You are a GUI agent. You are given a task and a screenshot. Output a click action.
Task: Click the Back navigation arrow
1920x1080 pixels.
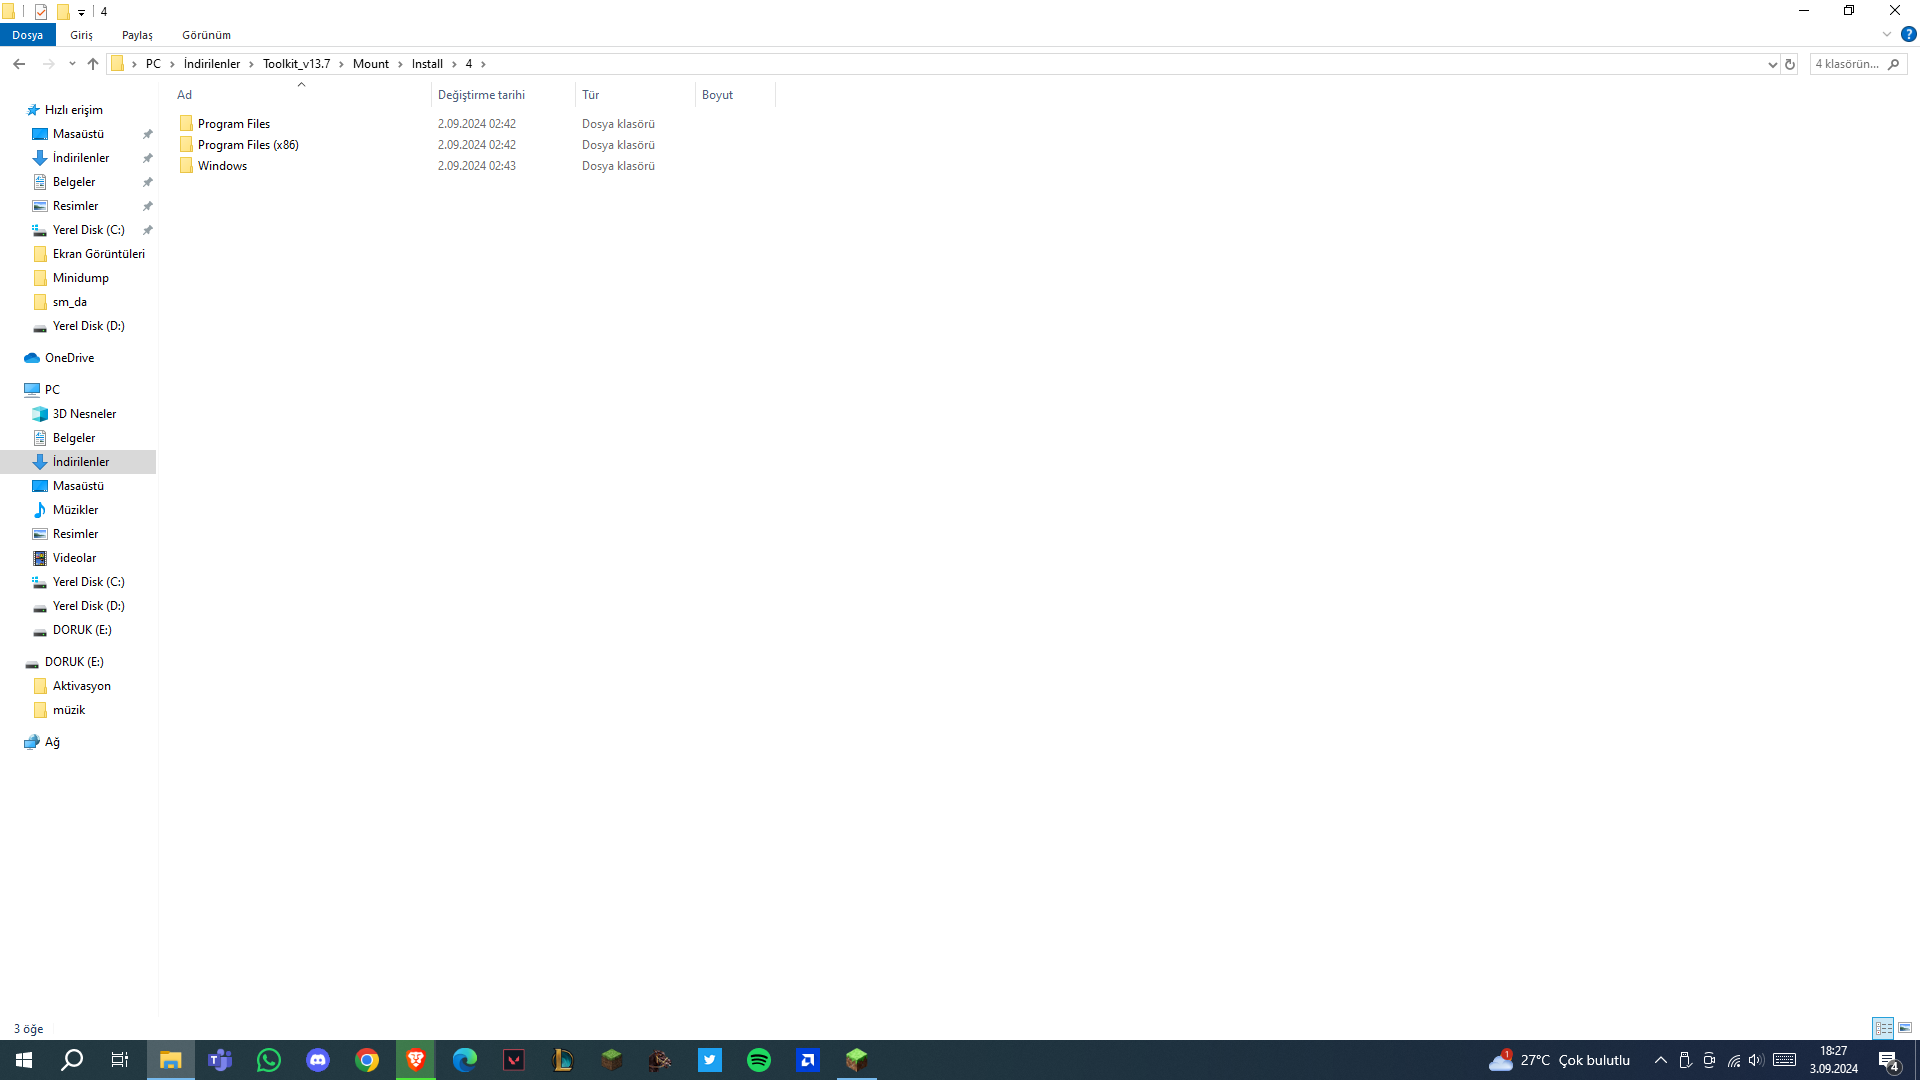click(19, 64)
